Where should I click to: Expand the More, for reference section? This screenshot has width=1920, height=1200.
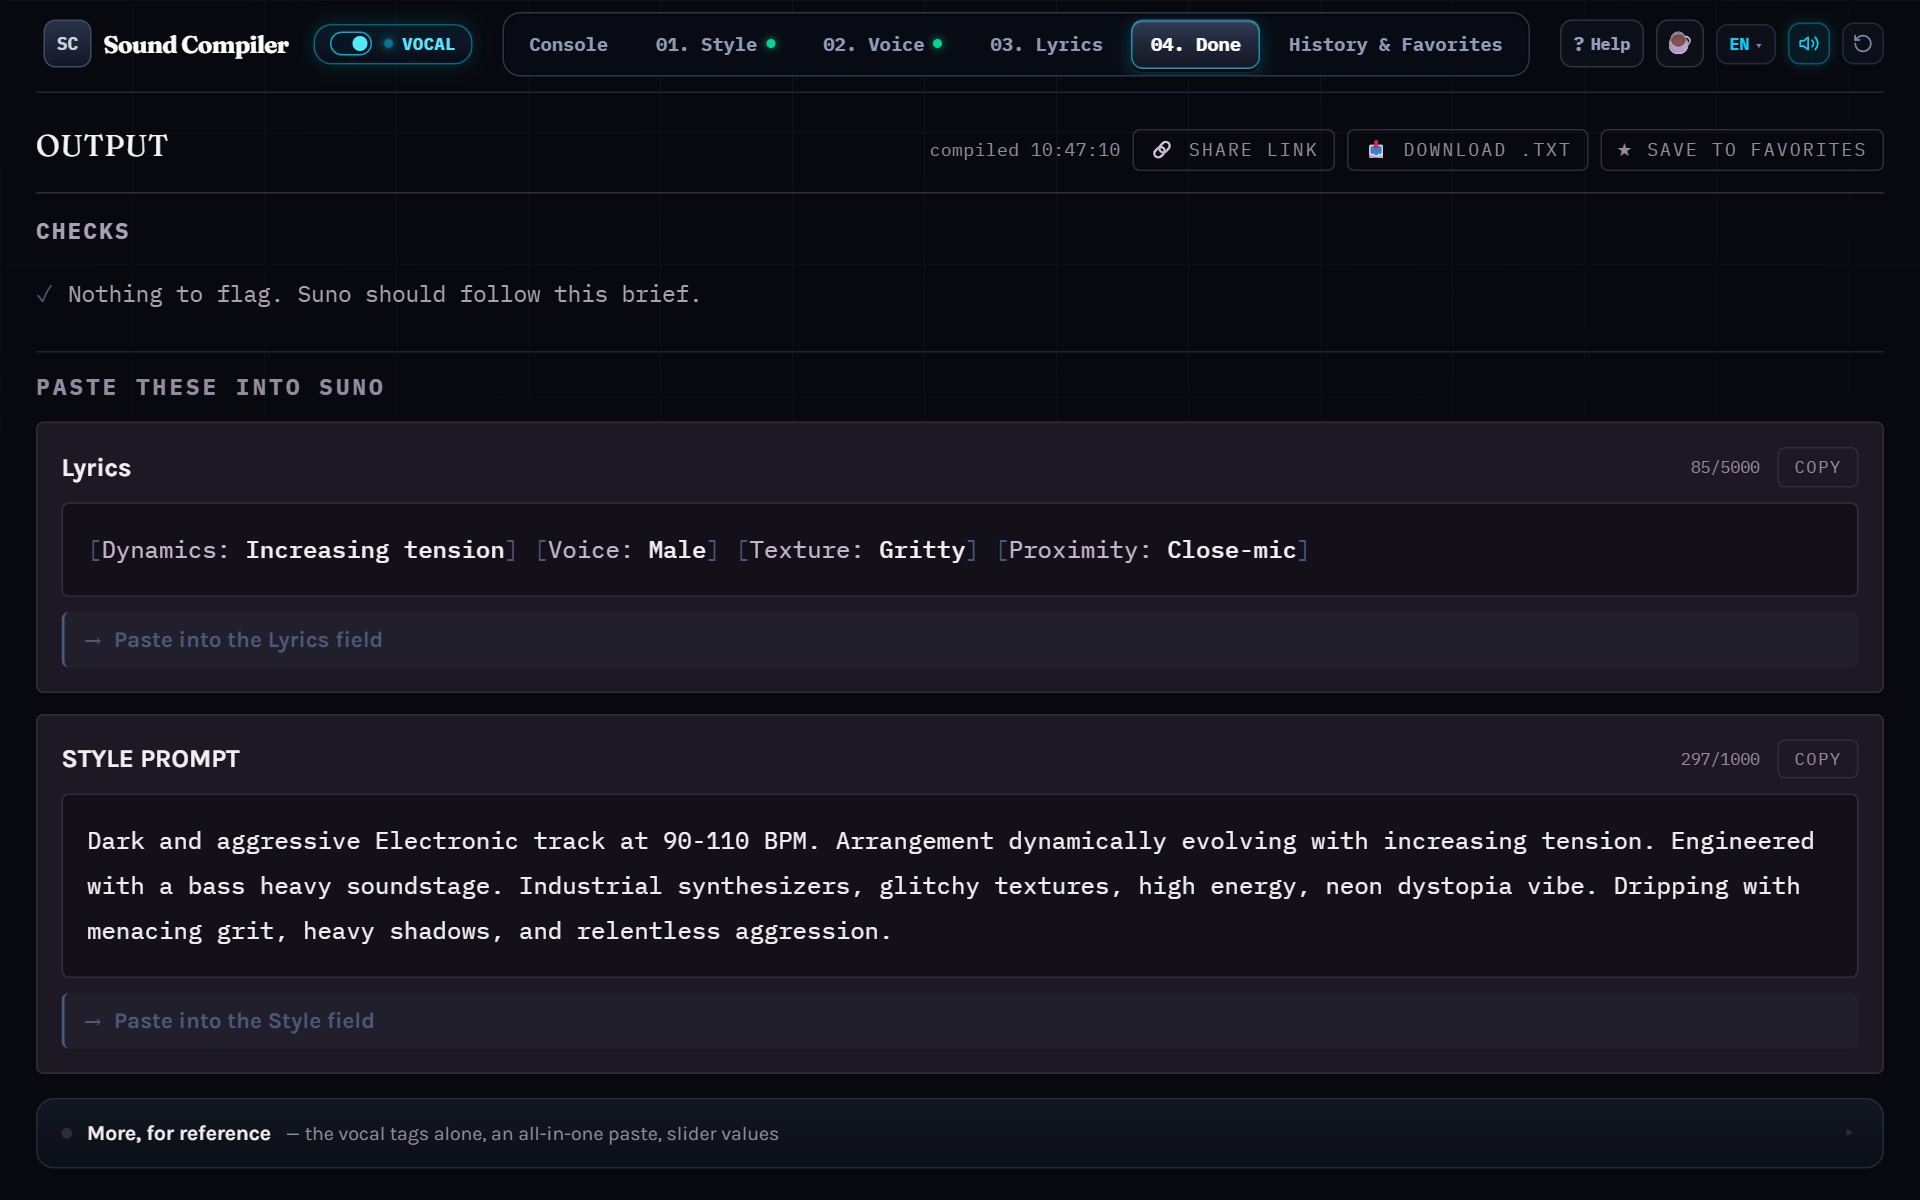point(959,1133)
